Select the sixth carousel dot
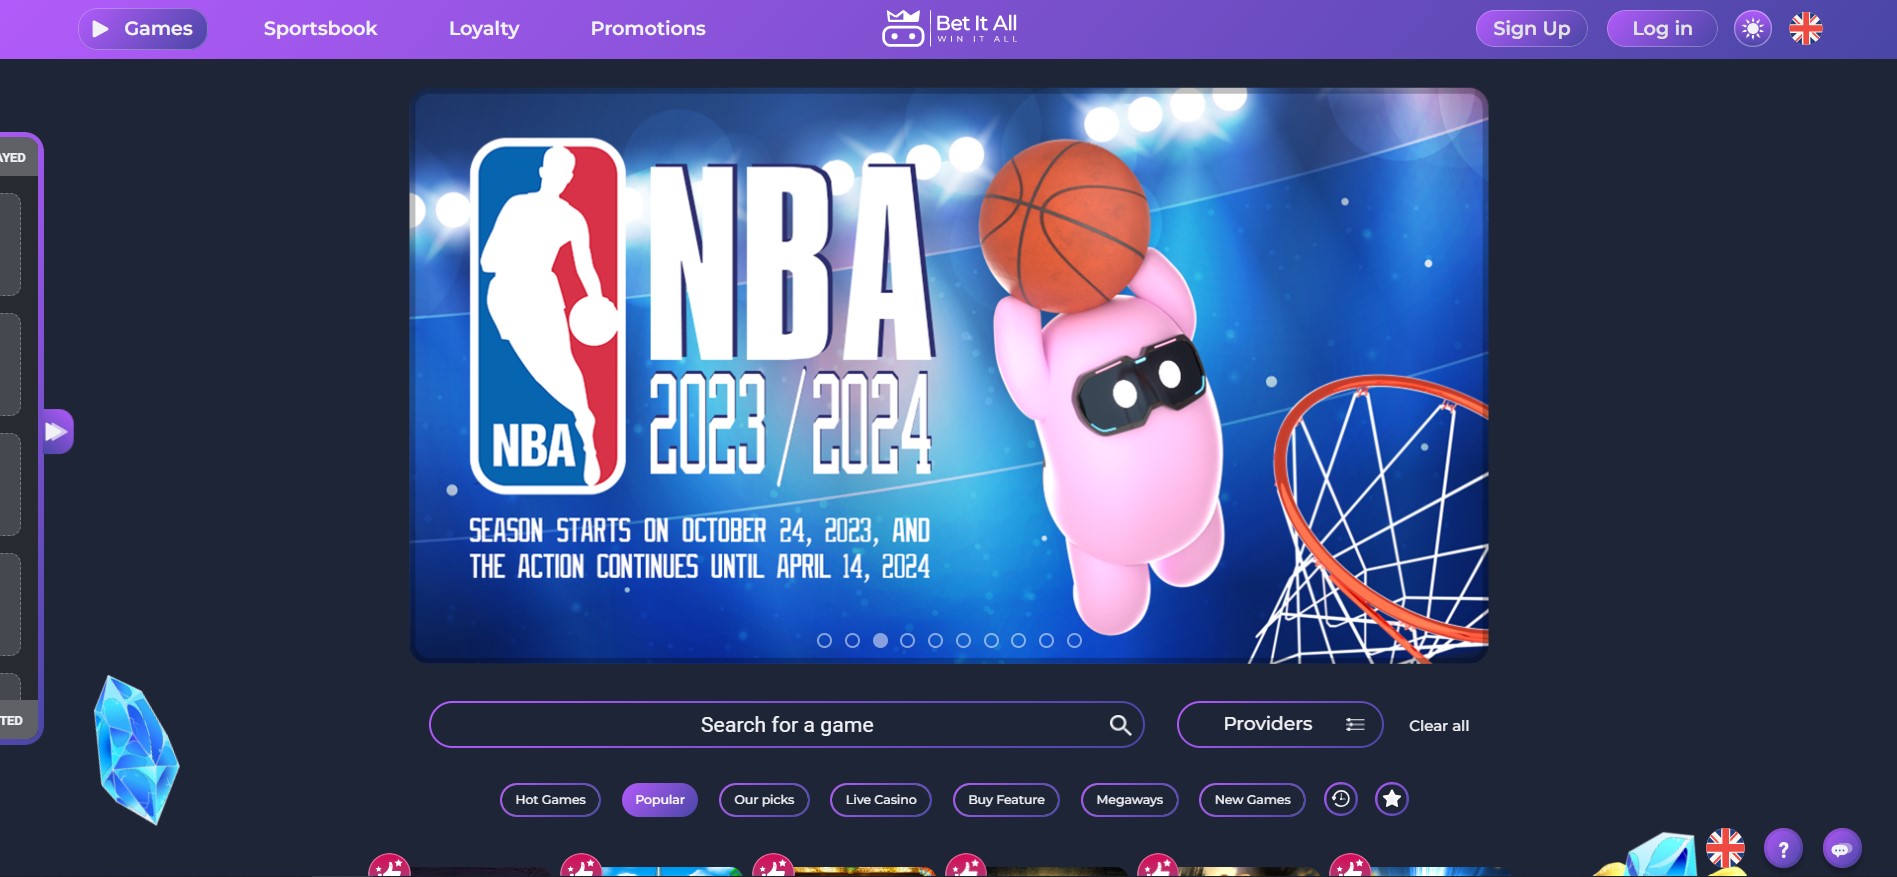Image resolution: width=1897 pixels, height=877 pixels. tap(963, 640)
